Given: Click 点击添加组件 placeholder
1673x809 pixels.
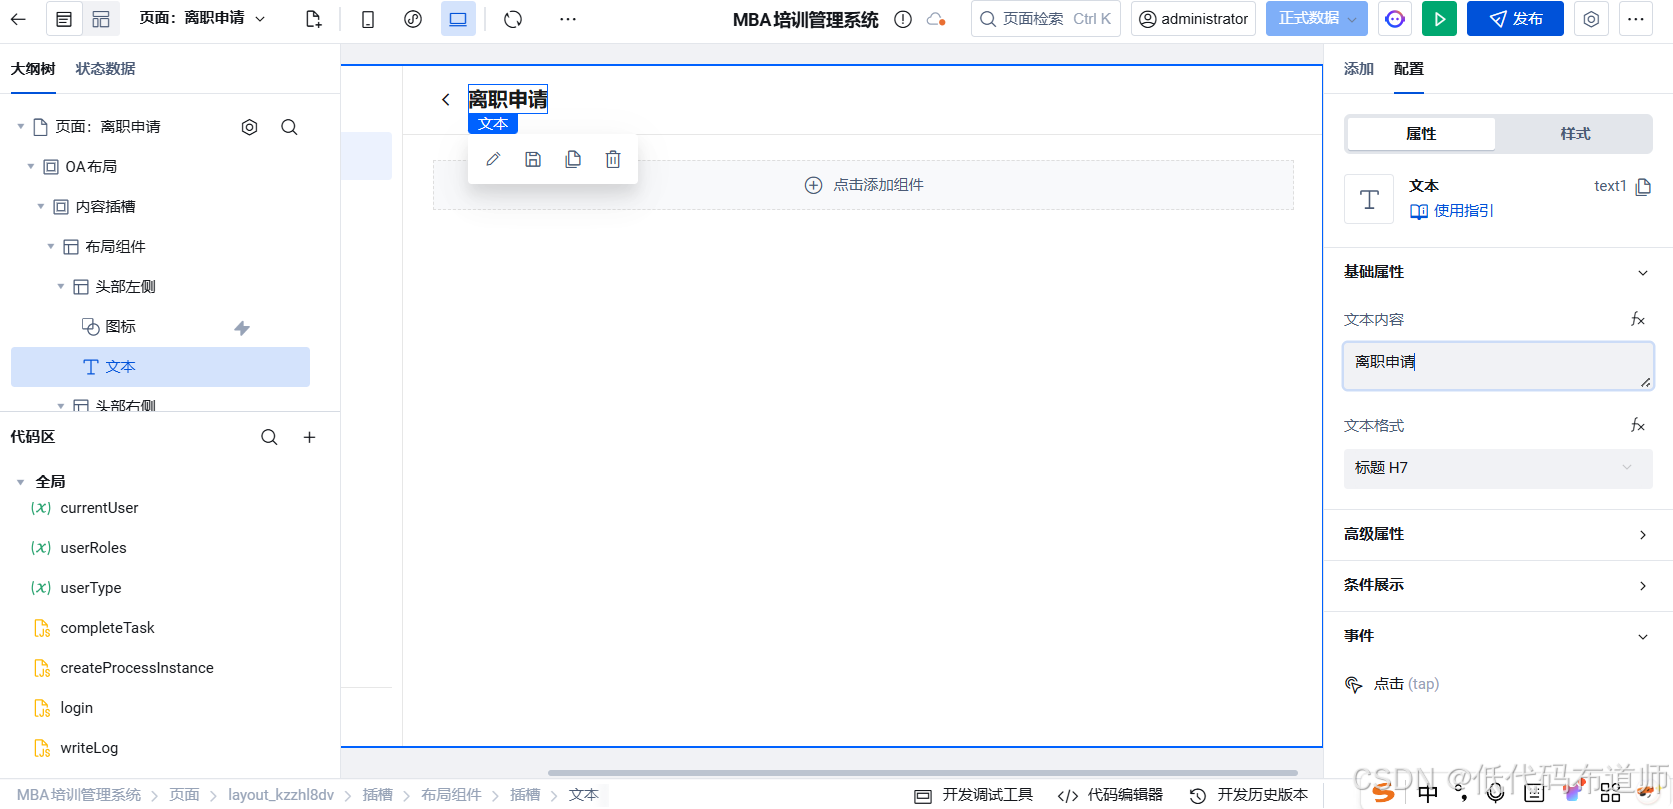Looking at the screenshot, I should point(863,185).
